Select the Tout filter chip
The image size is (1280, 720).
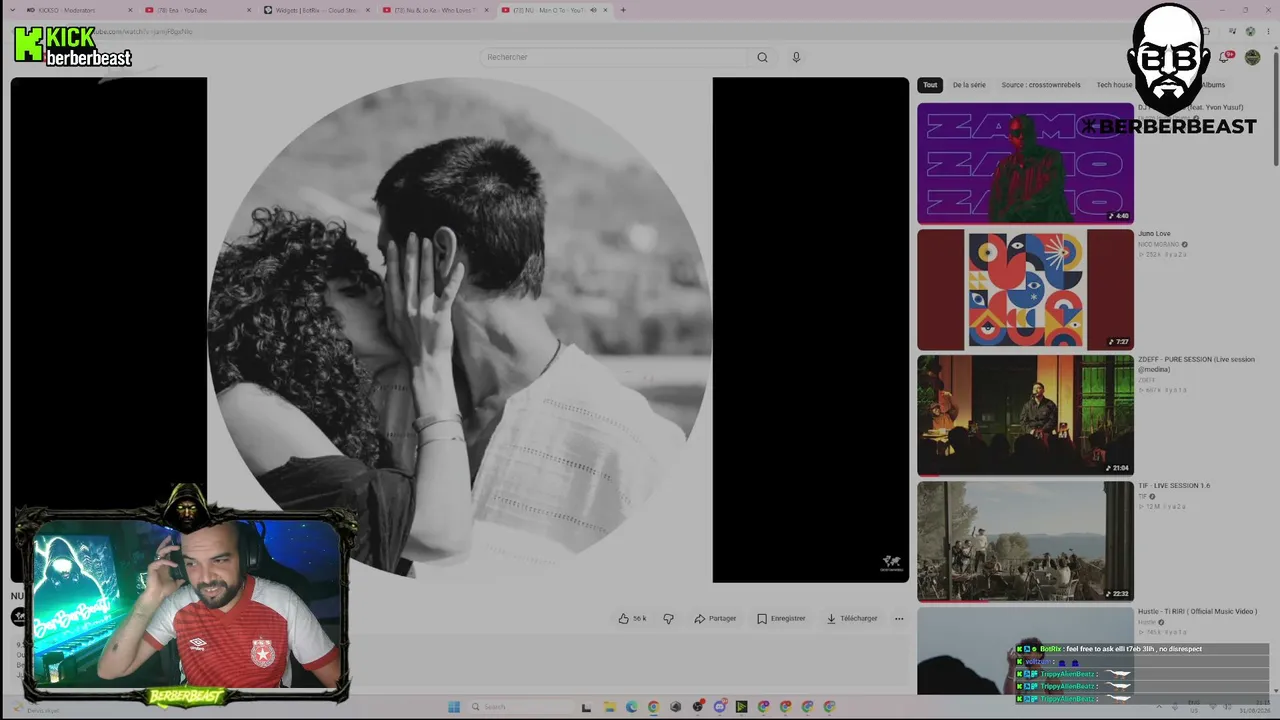point(930,85)
